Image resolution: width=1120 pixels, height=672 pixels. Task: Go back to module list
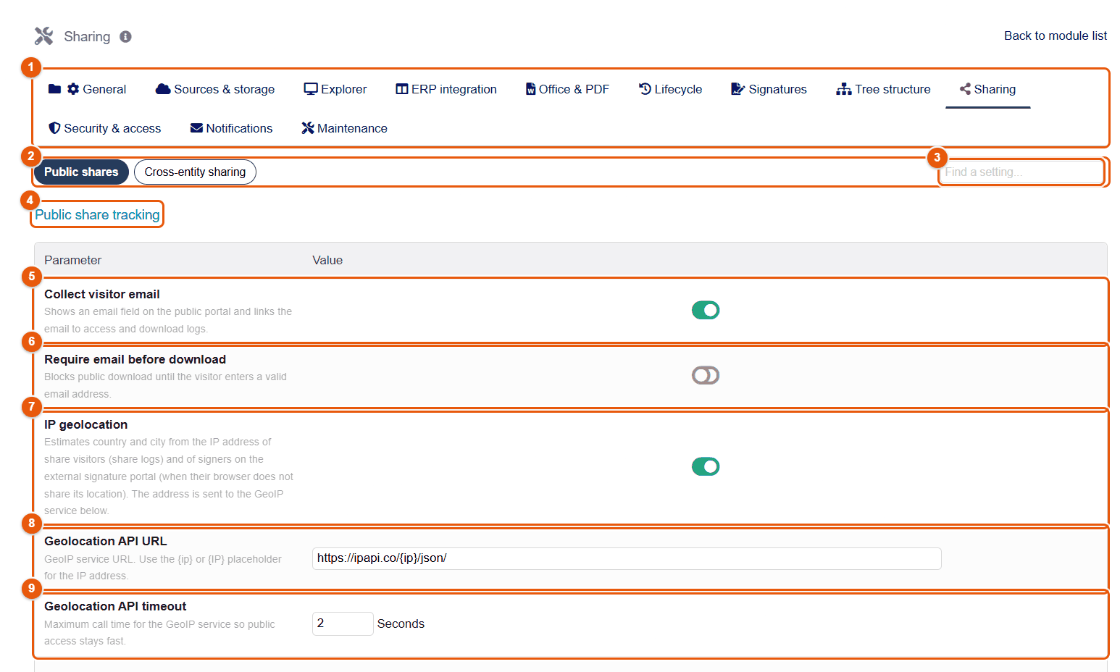(1055, 36)
